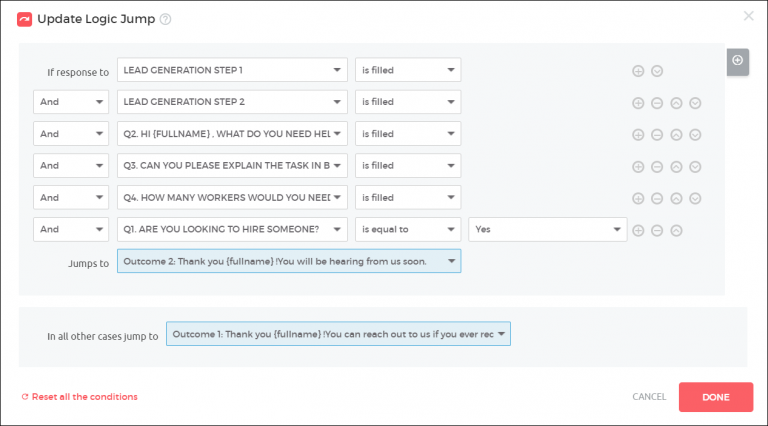Add a condition after the Lead Generation Step 1 row
Screen dimensions: 768x426
pos(638,71)
